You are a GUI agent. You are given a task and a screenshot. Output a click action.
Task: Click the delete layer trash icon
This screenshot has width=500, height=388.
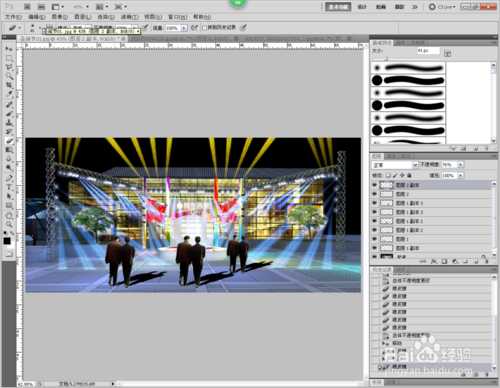pyautogui.click(x=485, y=261)
